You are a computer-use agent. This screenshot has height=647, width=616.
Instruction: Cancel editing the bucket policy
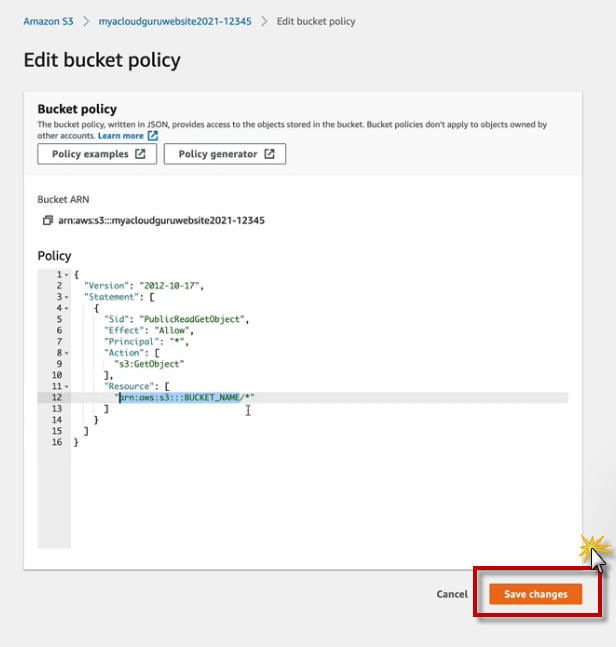coord(452,594)
